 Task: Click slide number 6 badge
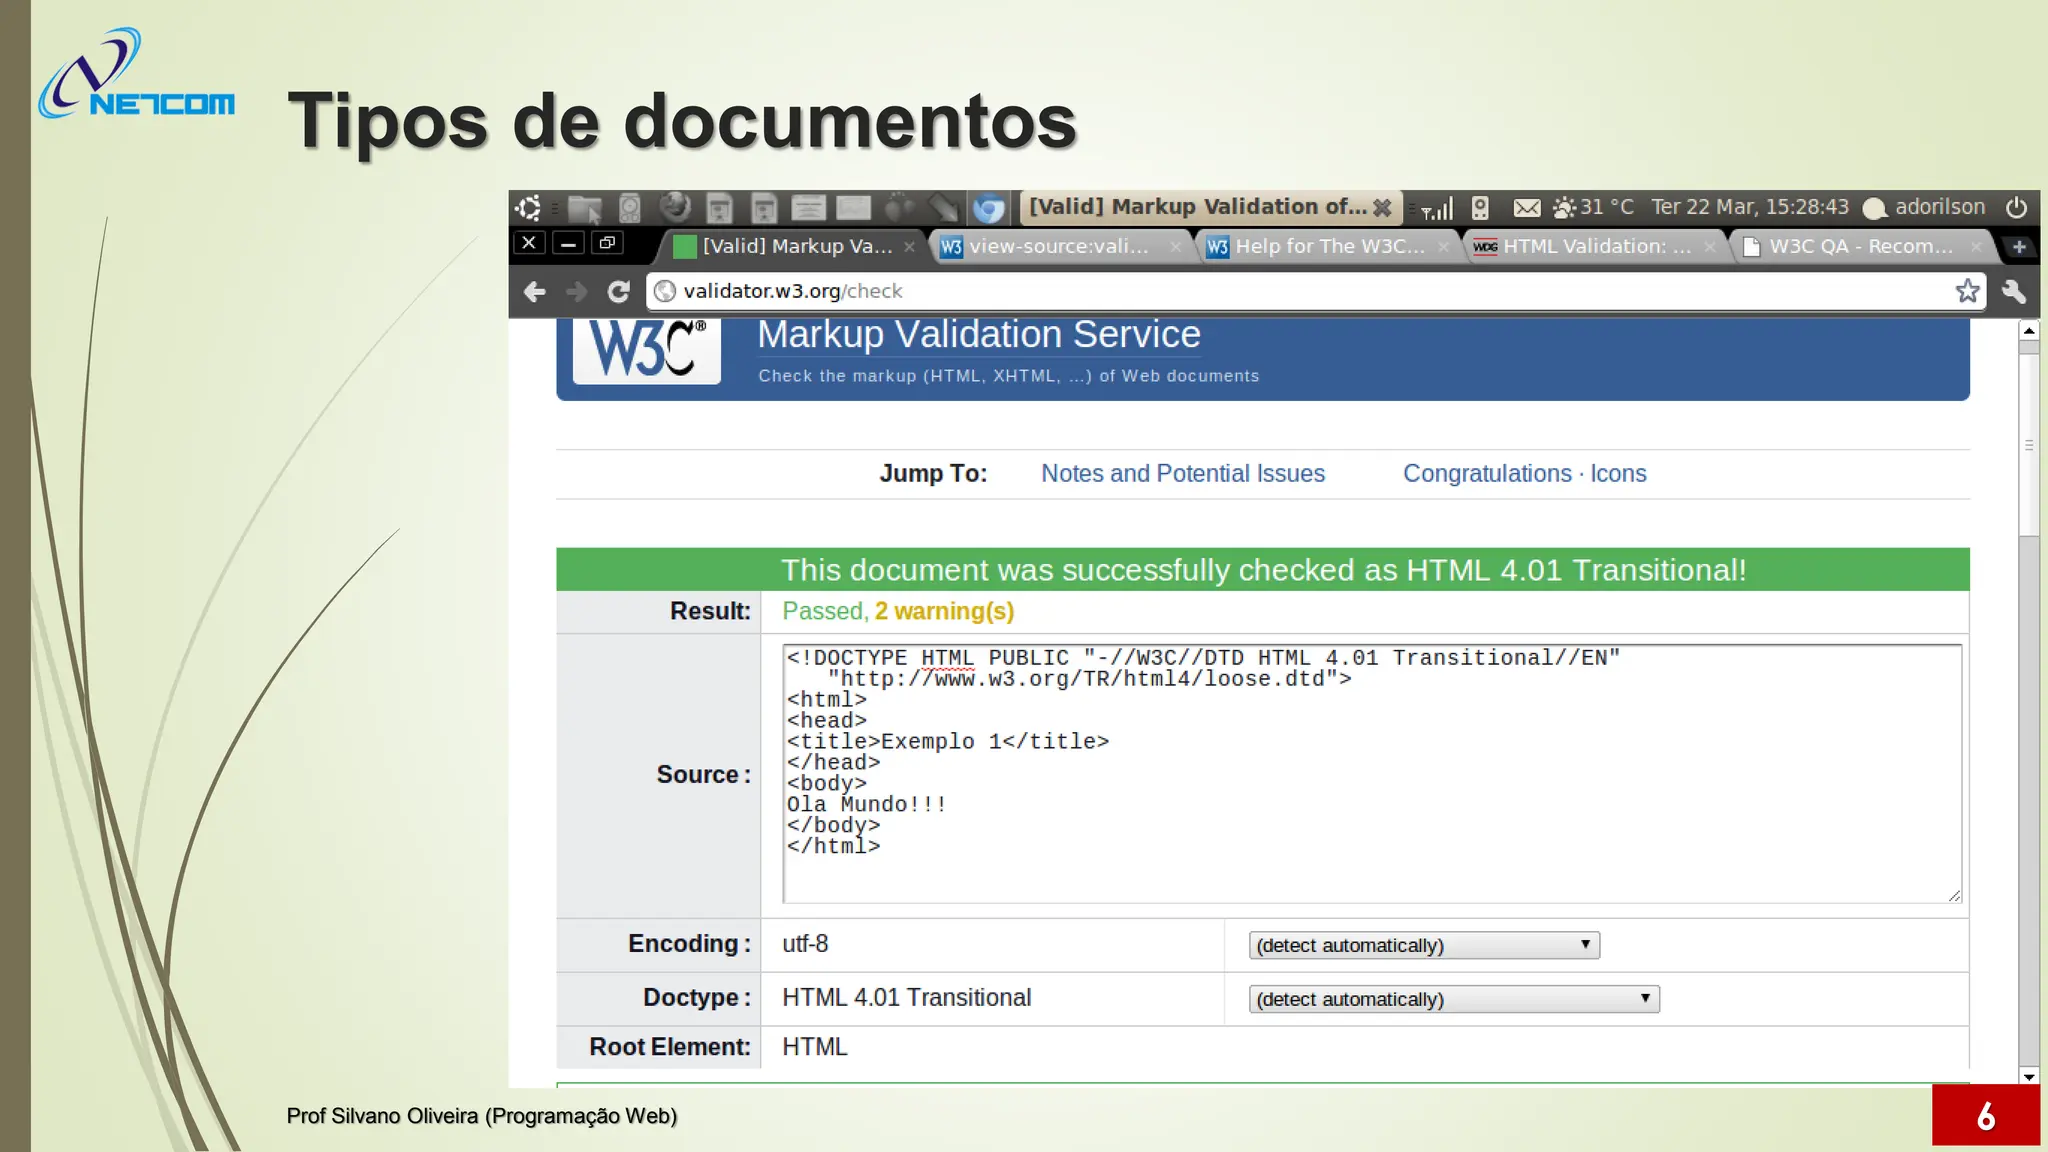[x=1985, y=1115]
